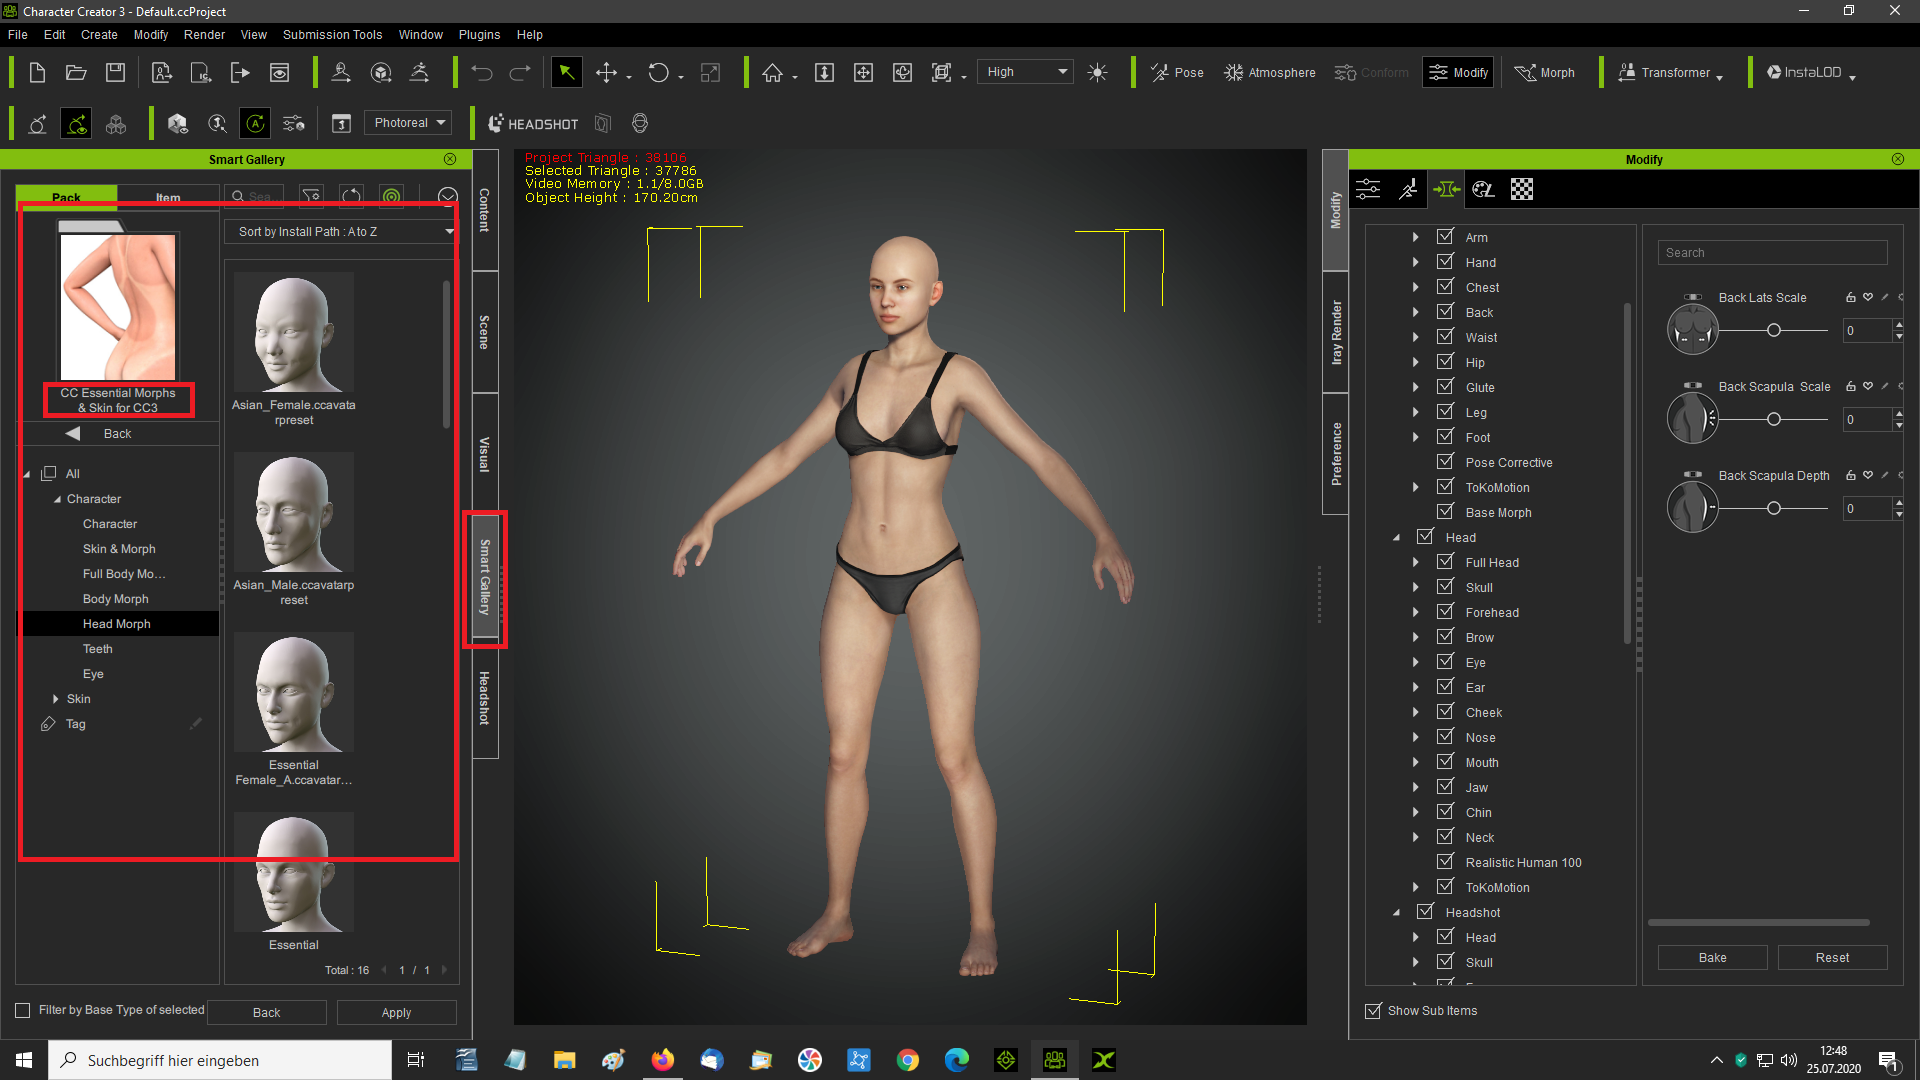Image resolution: width=1920 pixels, height=1080 pixels.
Task: Toggle the Headshot group checkbox
Action: point(1425,912)
